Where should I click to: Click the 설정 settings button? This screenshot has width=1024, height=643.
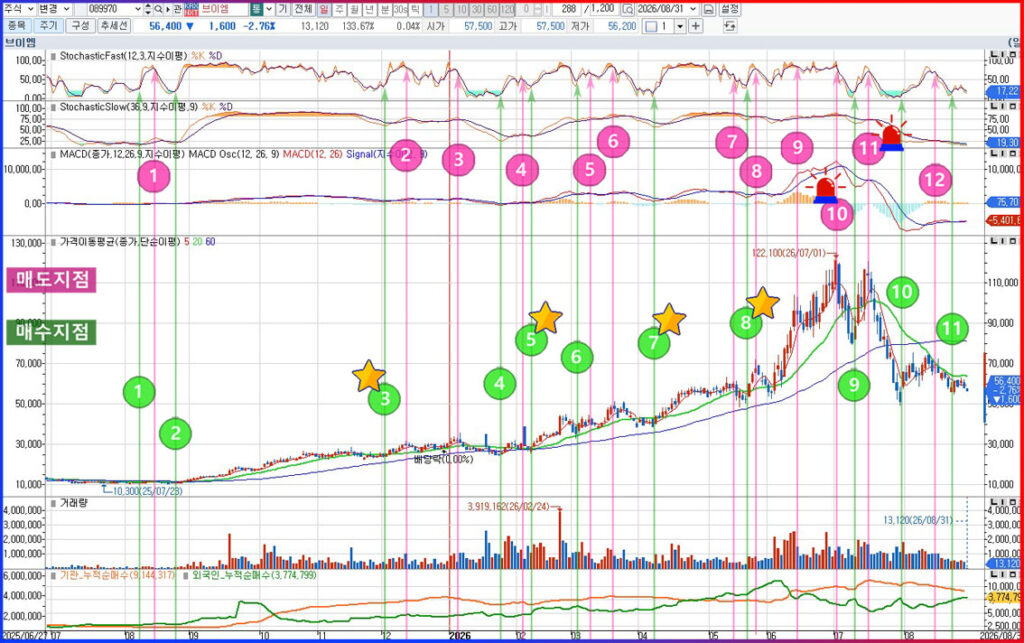pyautogui.click(x=730, y=9)
